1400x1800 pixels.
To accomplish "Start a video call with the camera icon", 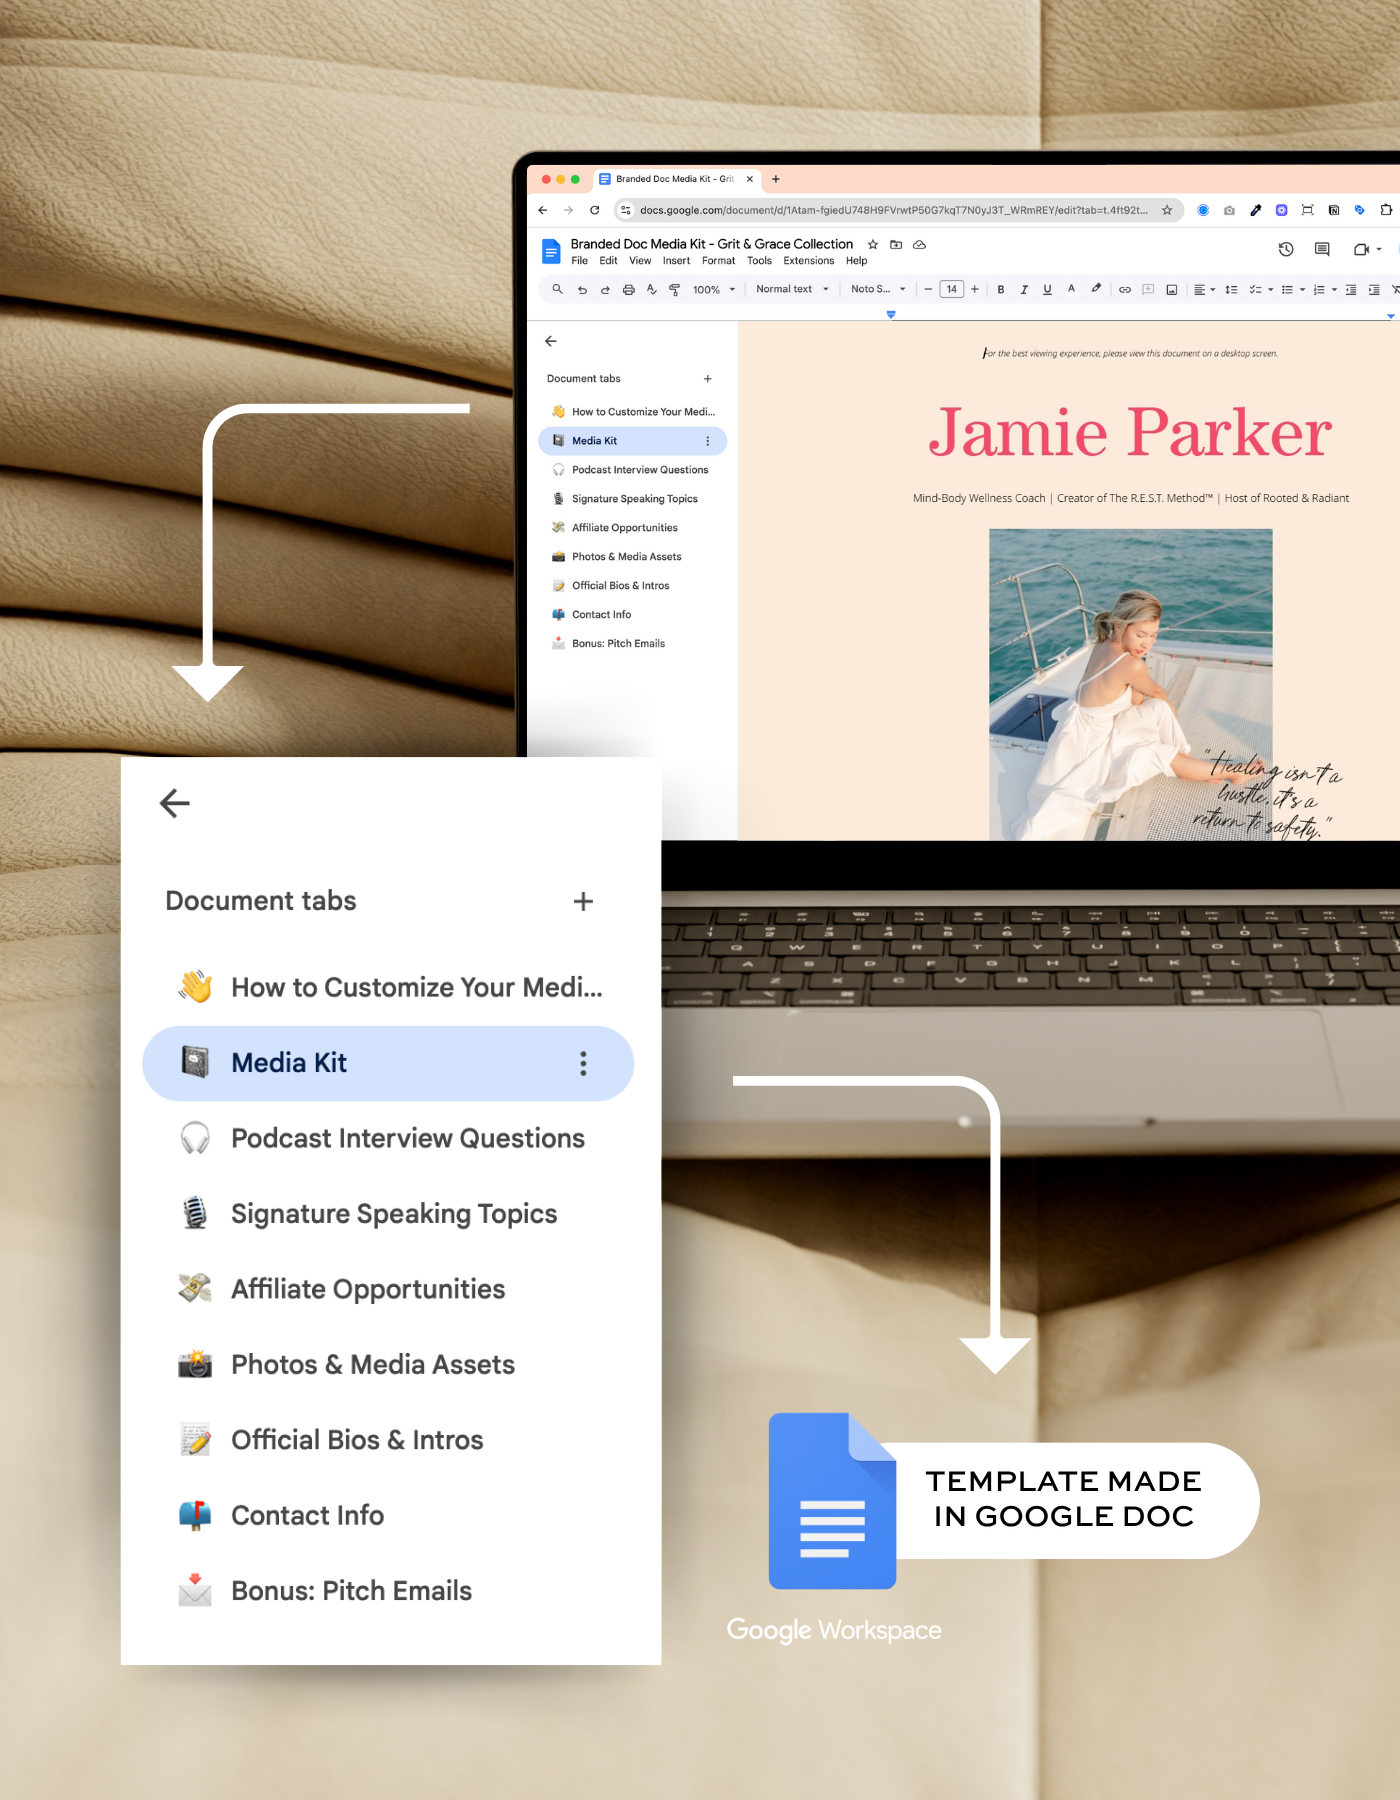I will [1361, 249].
